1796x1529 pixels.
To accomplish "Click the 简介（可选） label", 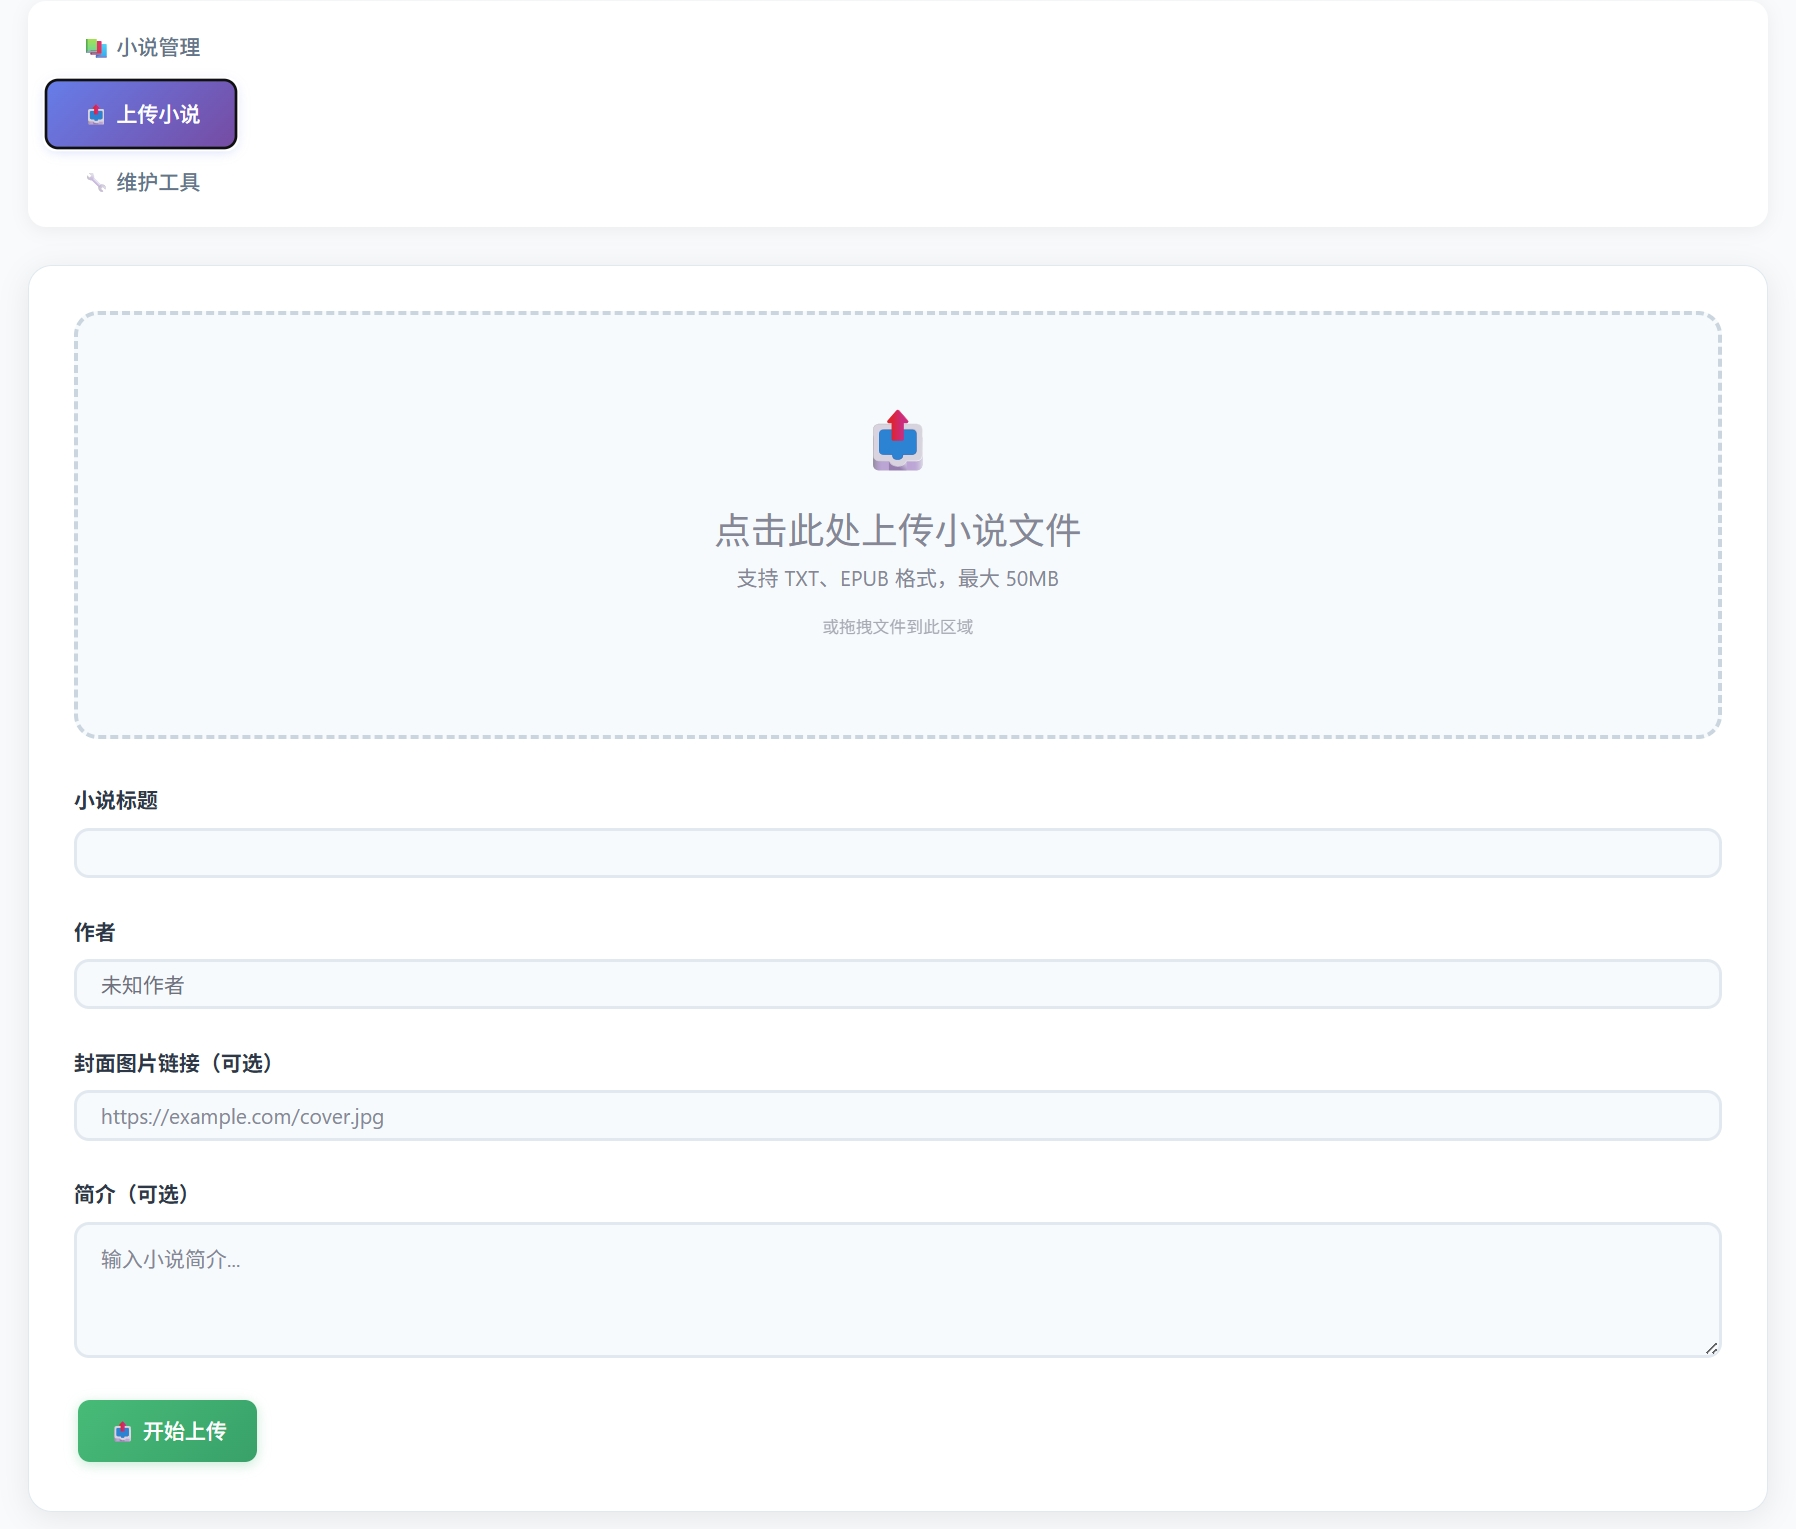I will click(131, 1194).
